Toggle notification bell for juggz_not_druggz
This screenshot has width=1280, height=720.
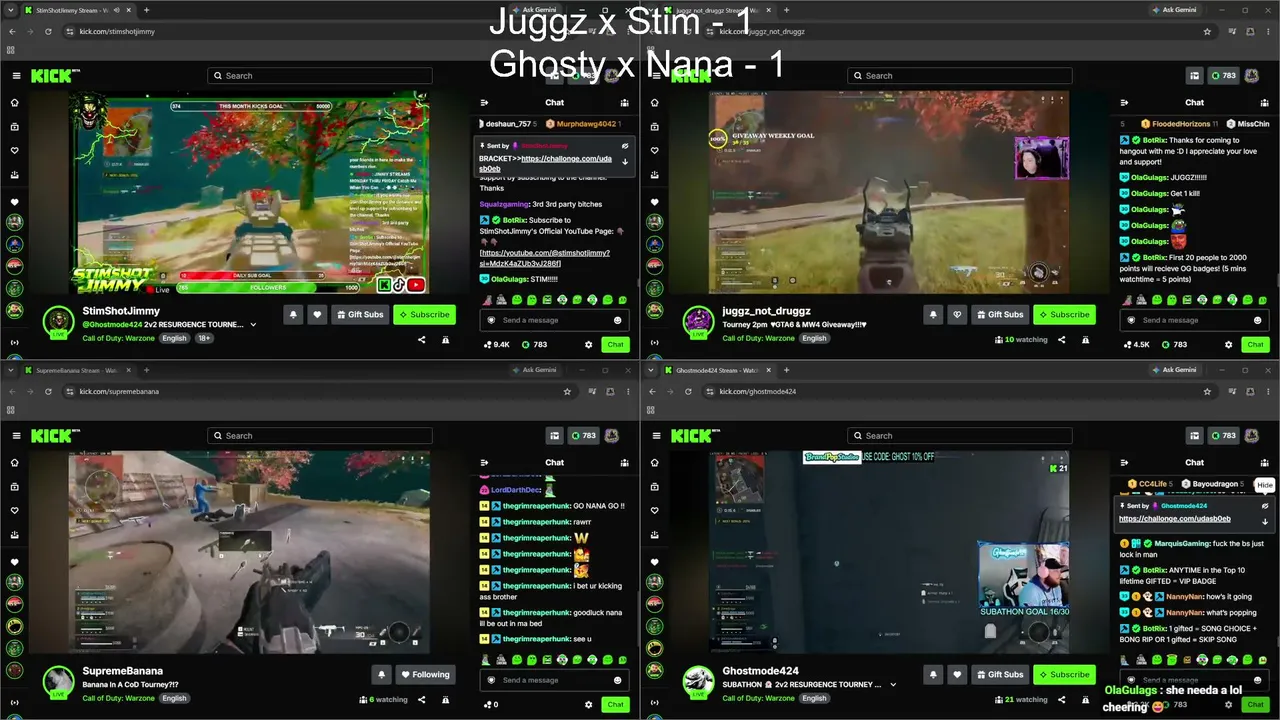tap(933, 314)
